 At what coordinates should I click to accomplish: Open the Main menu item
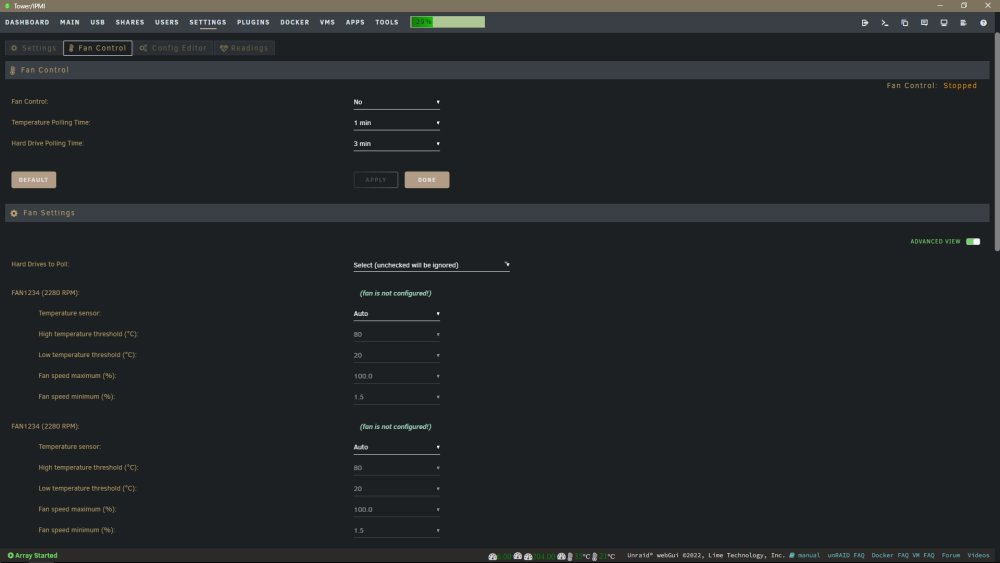70,22
